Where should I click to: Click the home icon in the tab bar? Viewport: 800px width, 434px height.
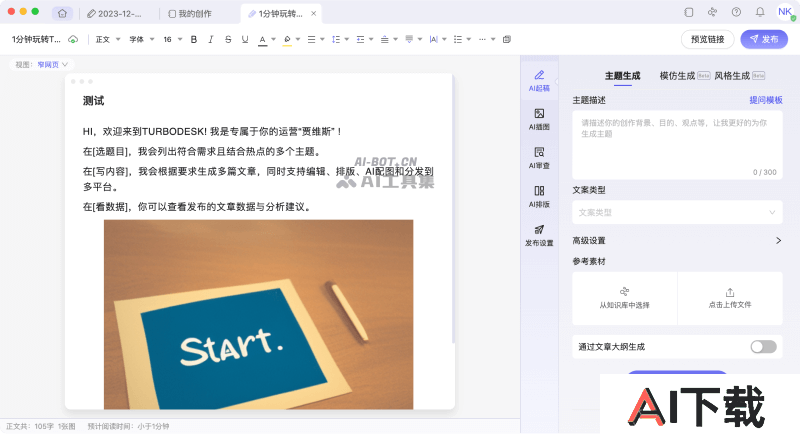62,14
